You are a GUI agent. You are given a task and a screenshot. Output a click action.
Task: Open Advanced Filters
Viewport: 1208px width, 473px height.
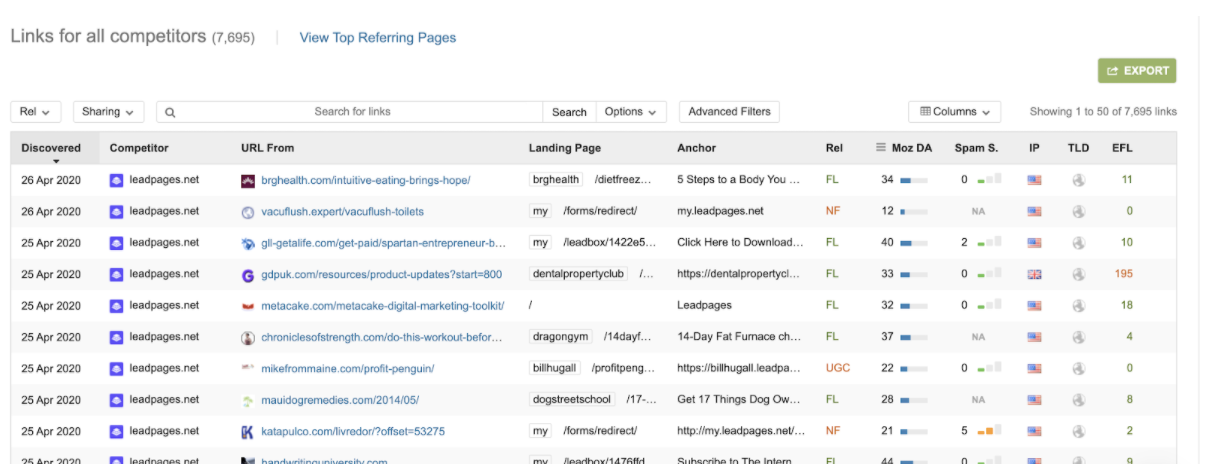pos(729,112)
